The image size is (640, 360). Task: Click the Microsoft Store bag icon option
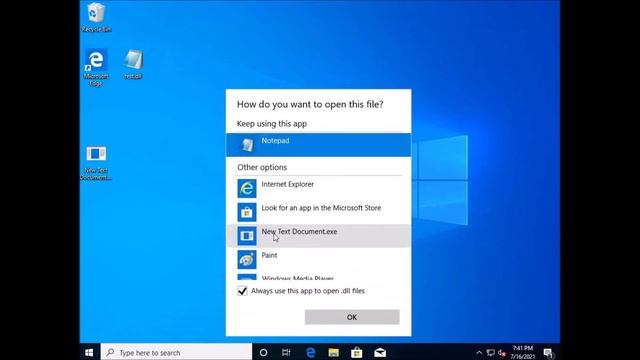tap(247, 212)
